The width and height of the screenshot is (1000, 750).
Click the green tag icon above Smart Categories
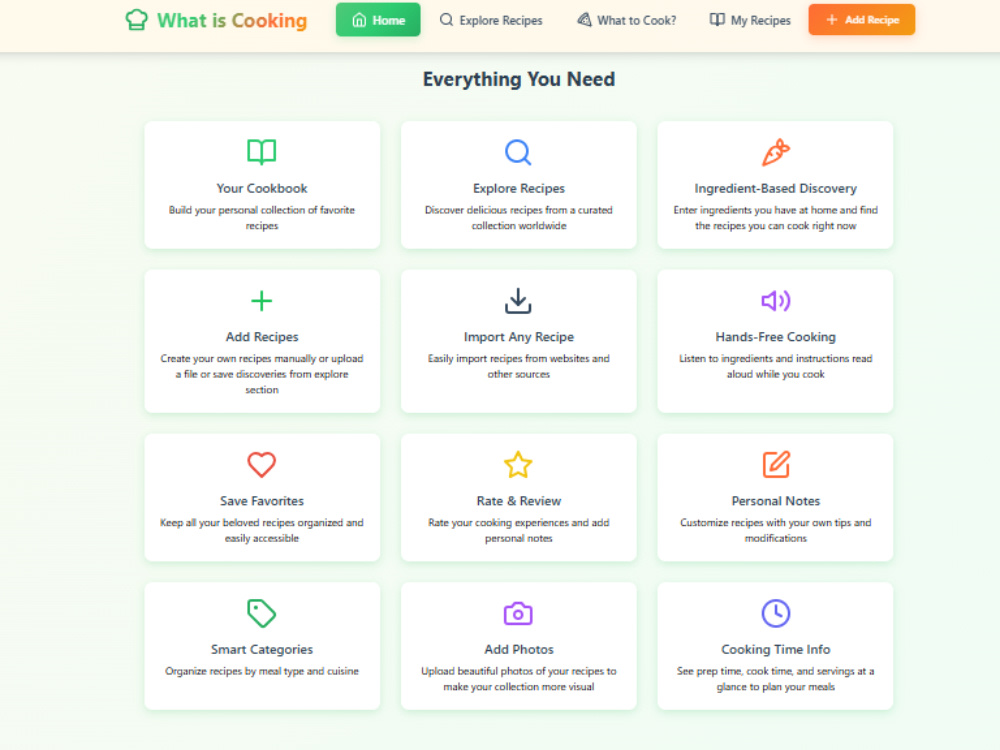point(261,613)
